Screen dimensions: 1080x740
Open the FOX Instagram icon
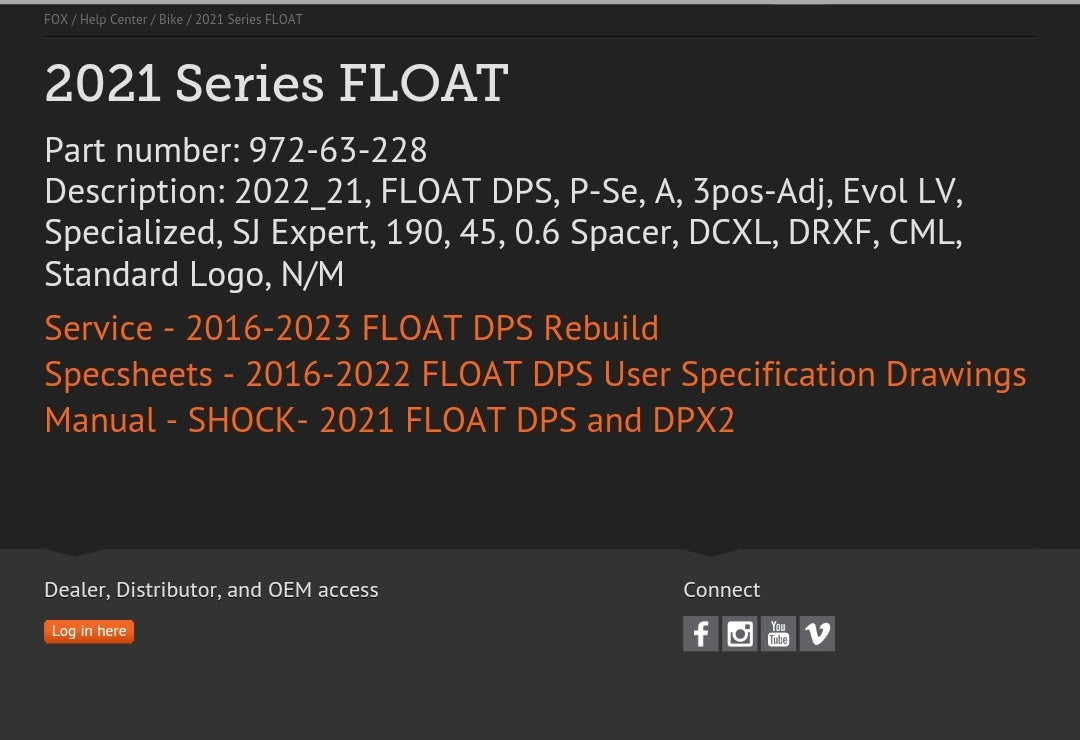click(x=740, y=634)
